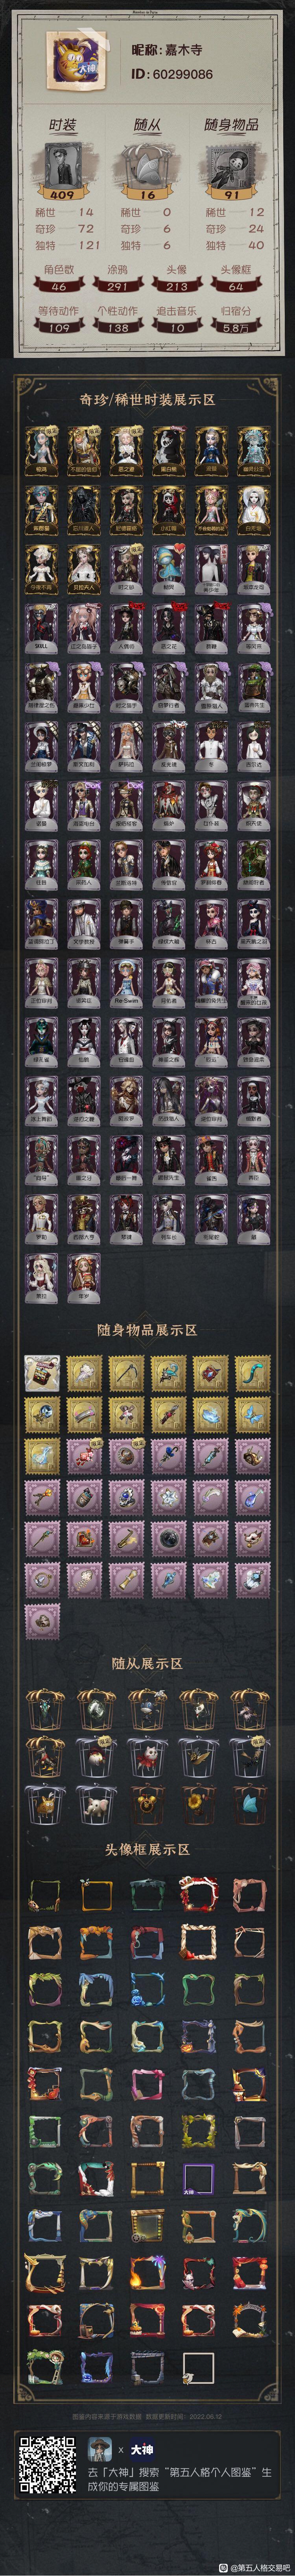Go to 随身物品展示区 section header
Screen dimensions: 295x2576
(x=147, y=1330)
